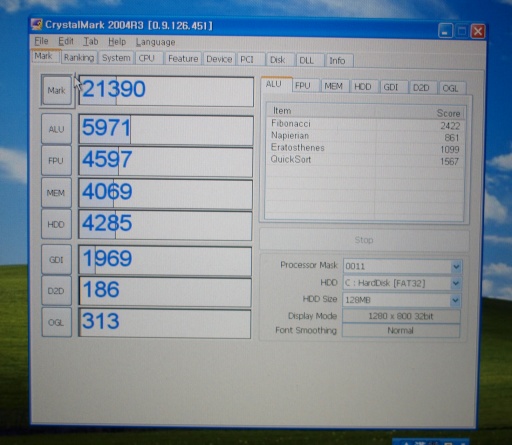512x445 pixels.
Task: Open the Tab menu
Action: click(x=91, y=41)
